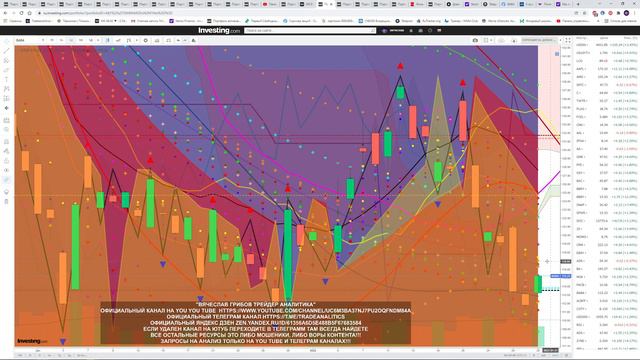Open the chart interval dropdown arrow
The width and height of the screenshot is (640, 360).
pos(98,40)
